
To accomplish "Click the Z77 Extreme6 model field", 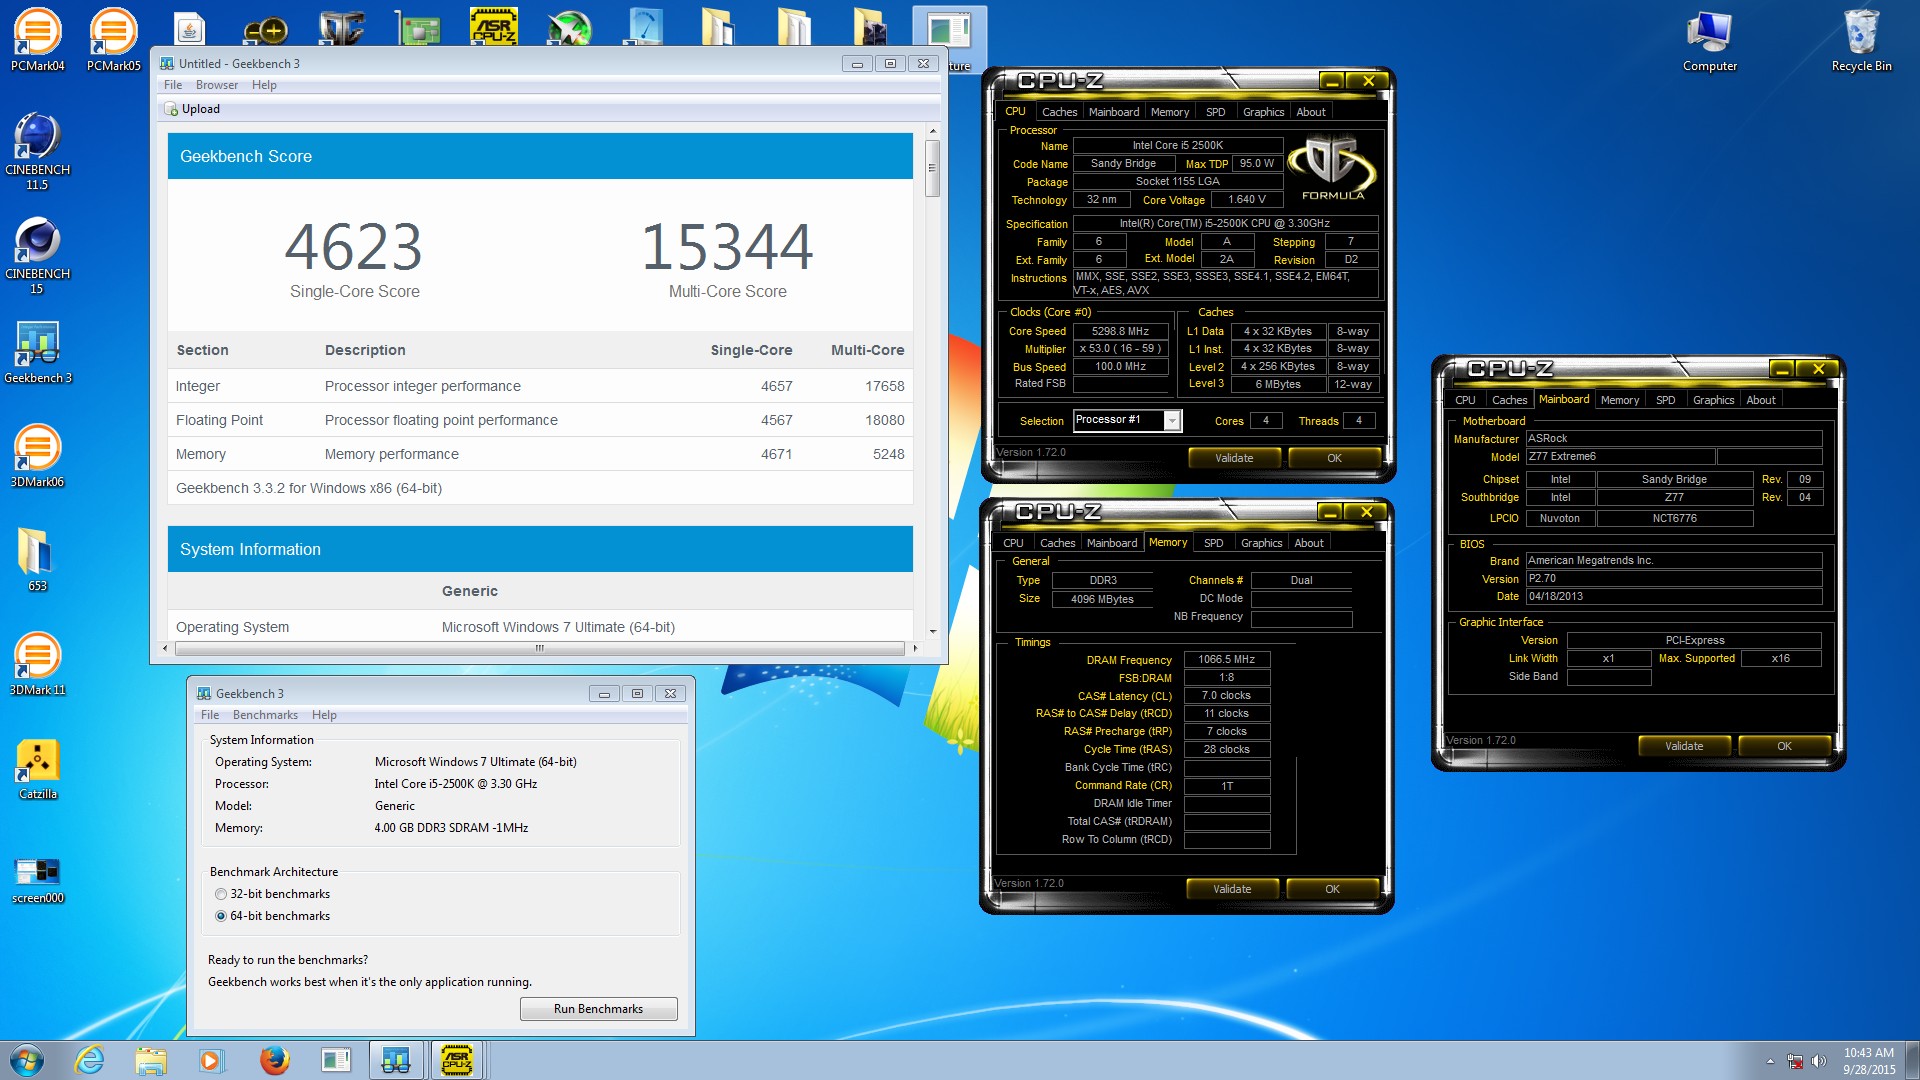I will (1621, 457).
